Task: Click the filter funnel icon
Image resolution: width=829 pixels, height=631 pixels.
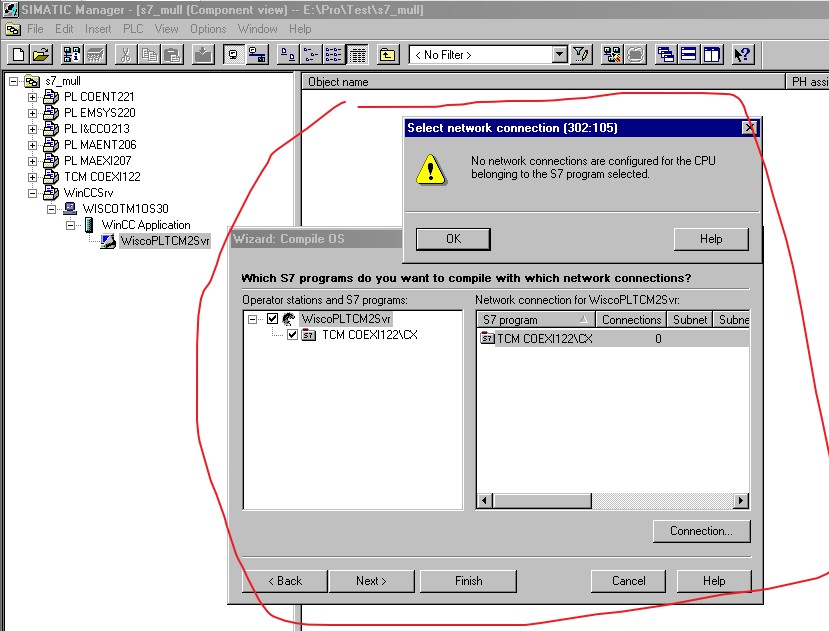Action: [x=581, y=54]
